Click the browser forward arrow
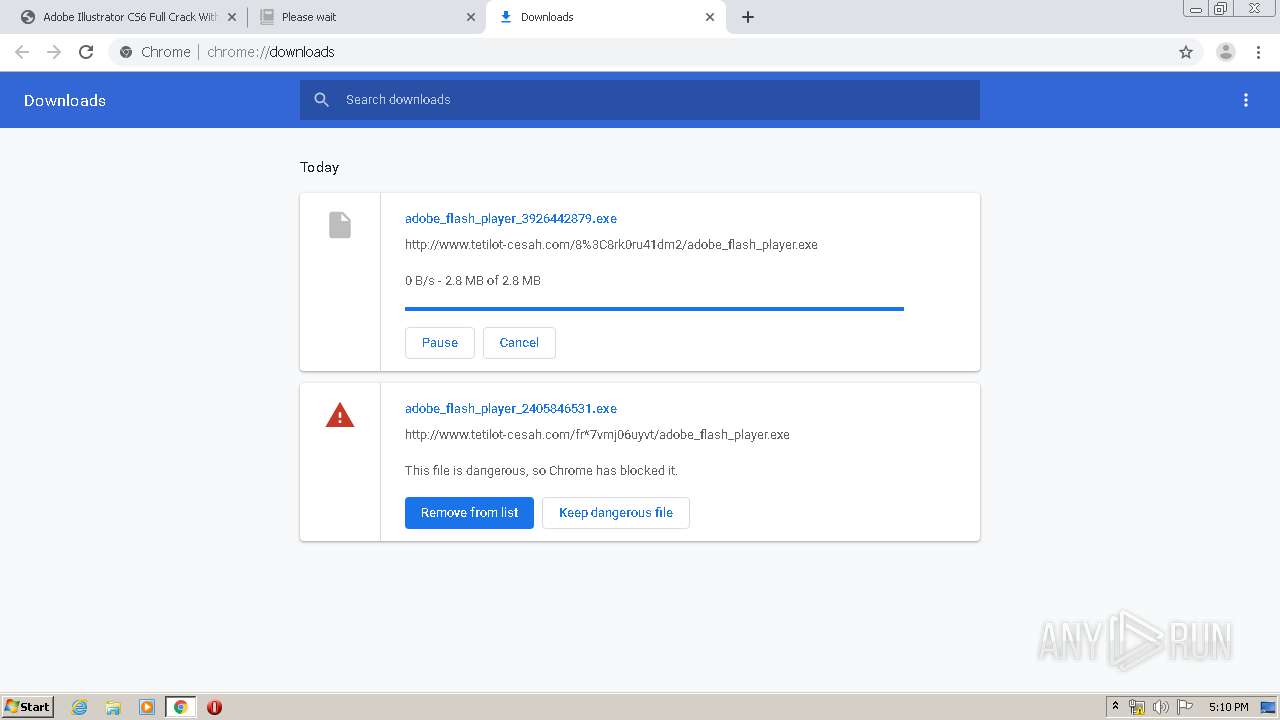The width and height of the screenshot is (1280, 720). (x=54, y=52)
